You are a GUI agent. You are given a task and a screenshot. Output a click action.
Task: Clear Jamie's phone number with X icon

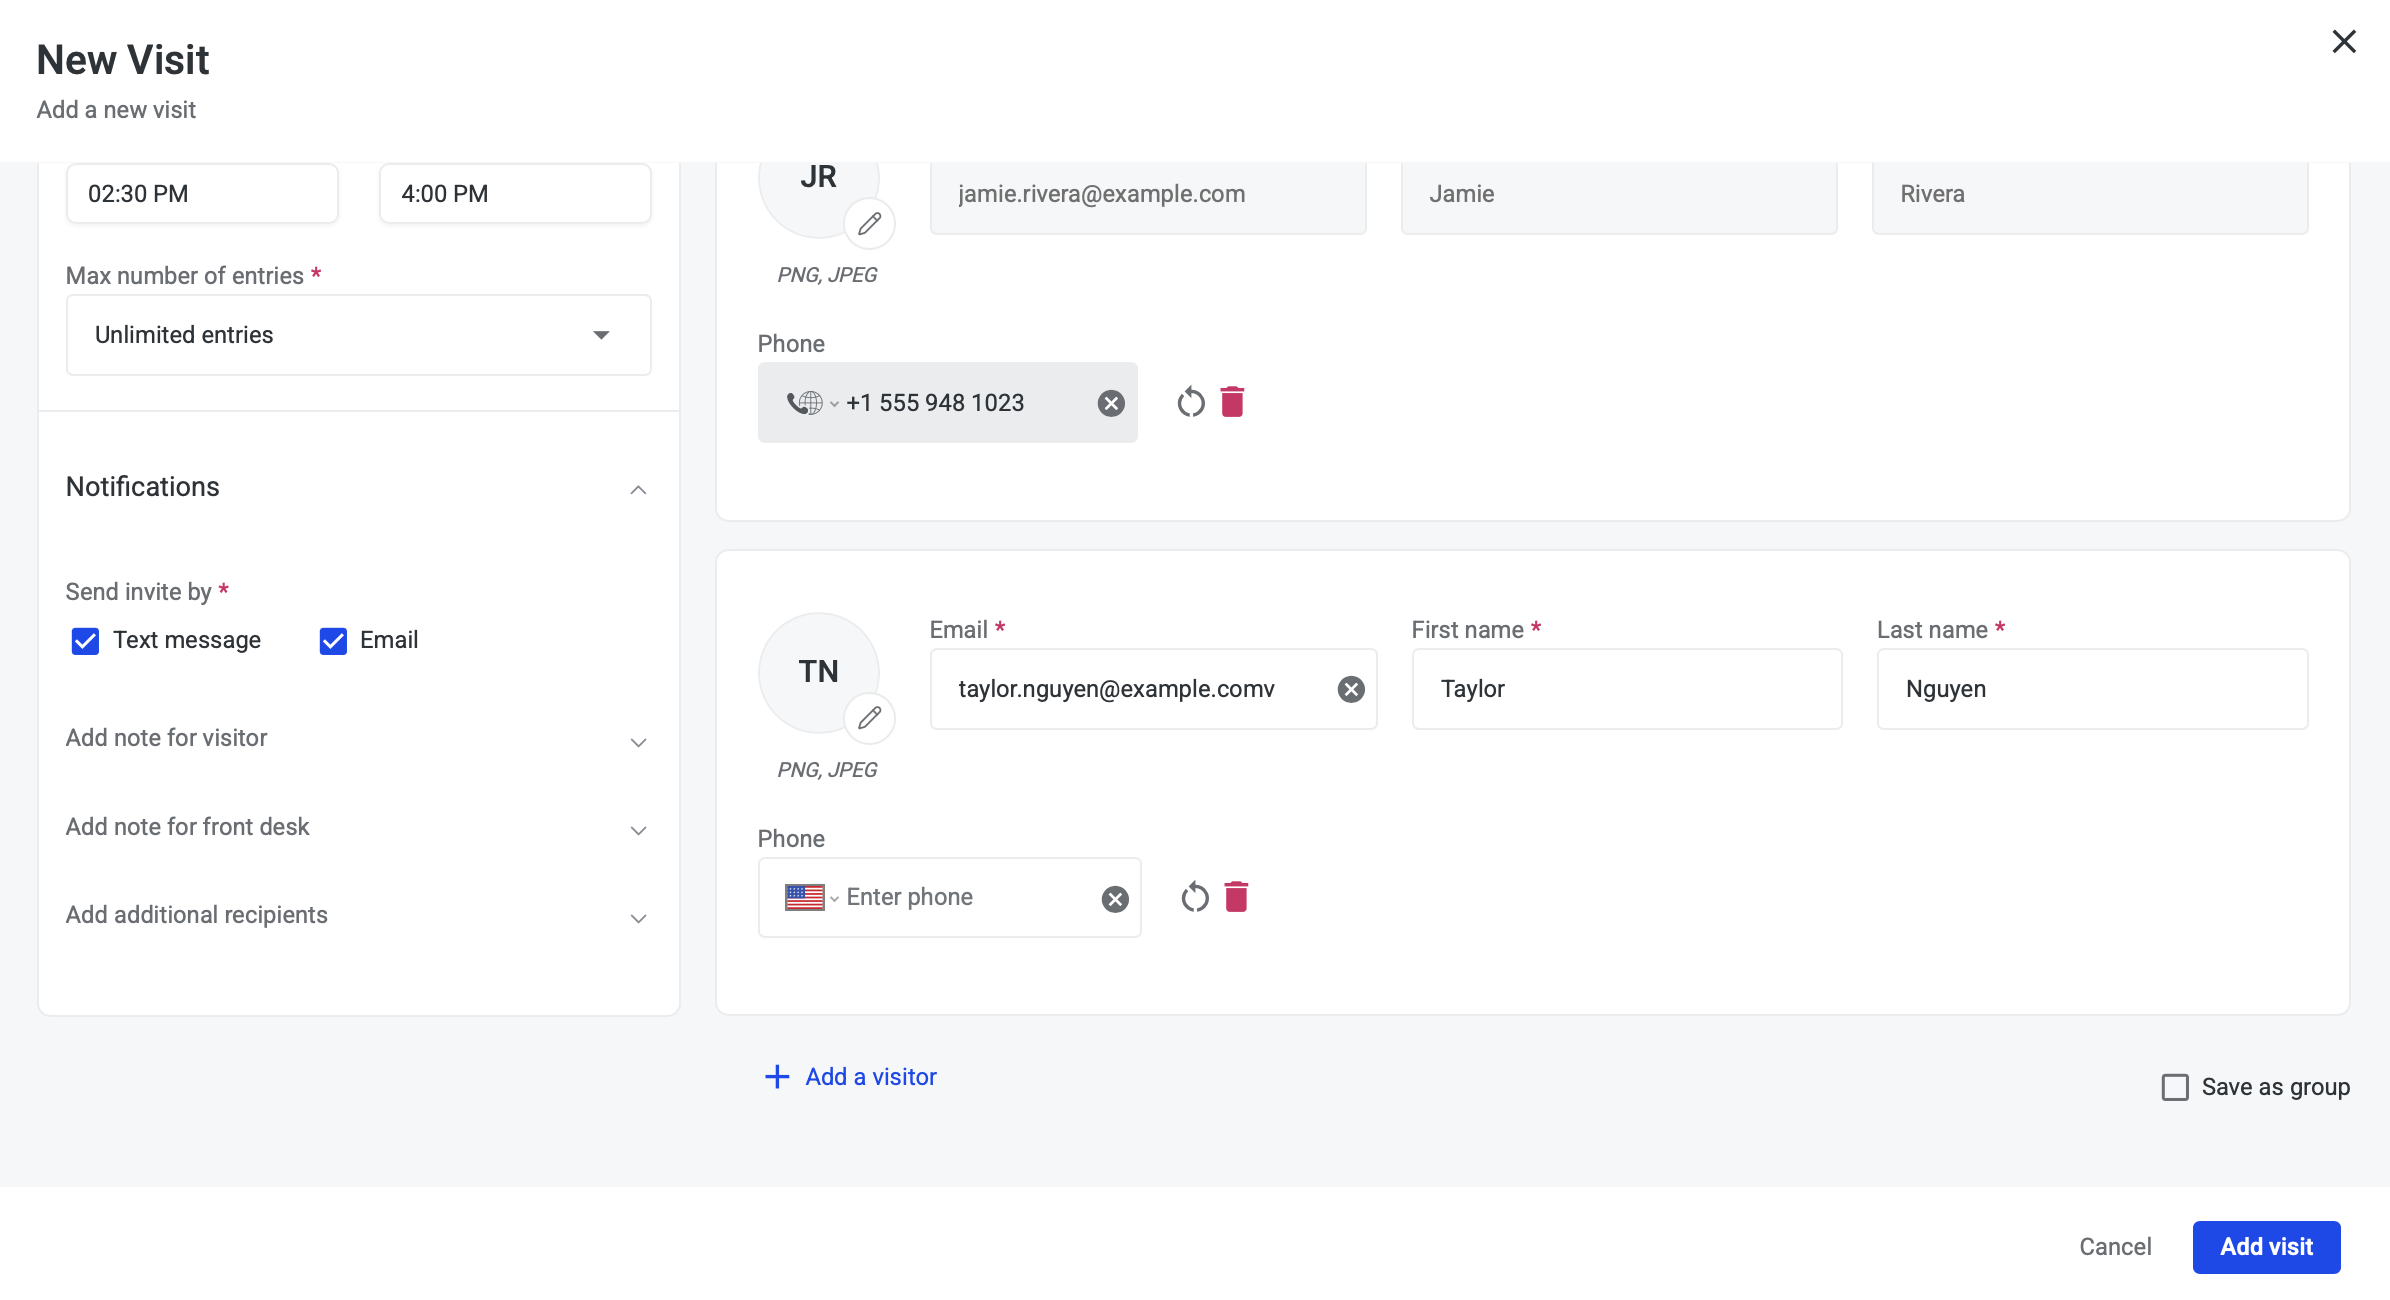[x=1110, y=403]
